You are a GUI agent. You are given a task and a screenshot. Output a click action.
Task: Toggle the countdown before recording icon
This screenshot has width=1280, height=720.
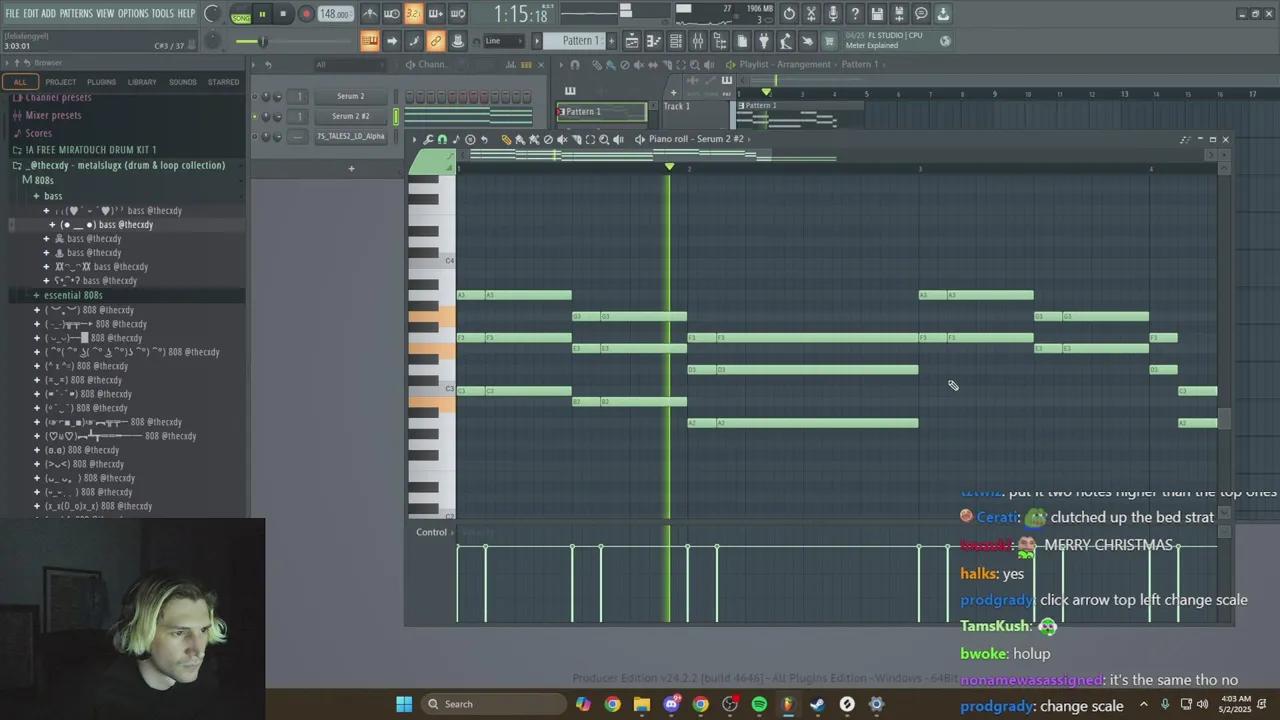414,14
